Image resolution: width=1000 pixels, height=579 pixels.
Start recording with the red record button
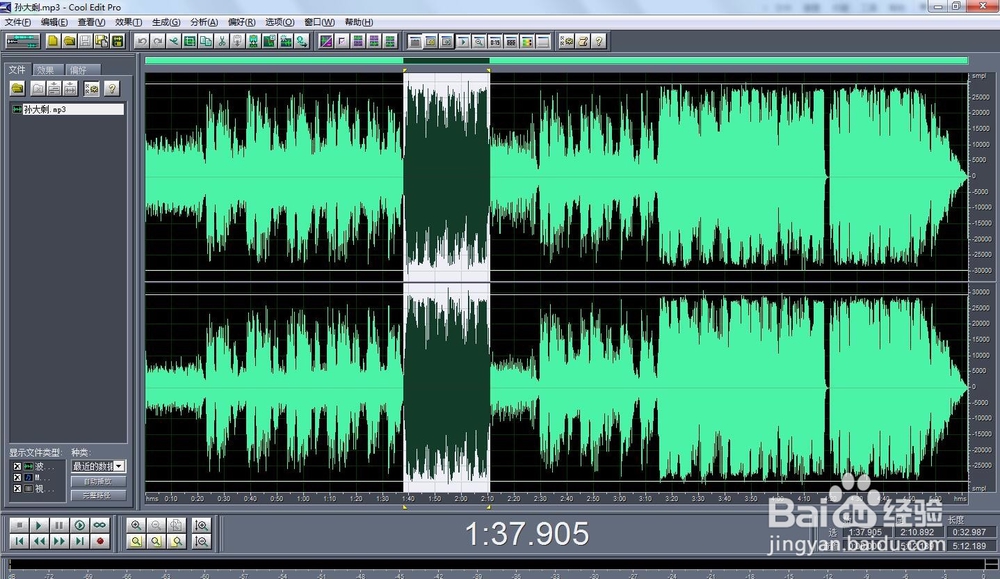point(99,541)
